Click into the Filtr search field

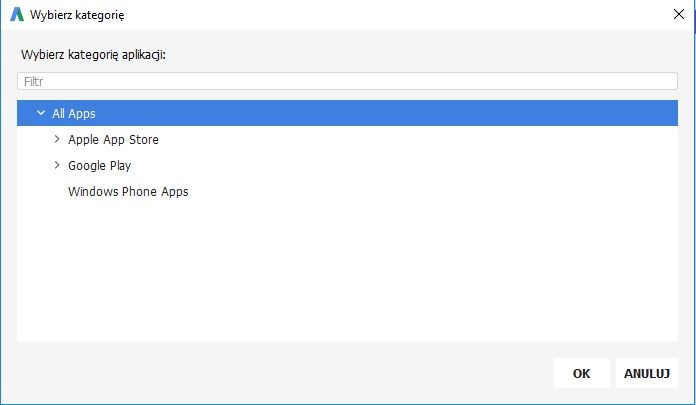pyautogui.click(x=346, y=81)
